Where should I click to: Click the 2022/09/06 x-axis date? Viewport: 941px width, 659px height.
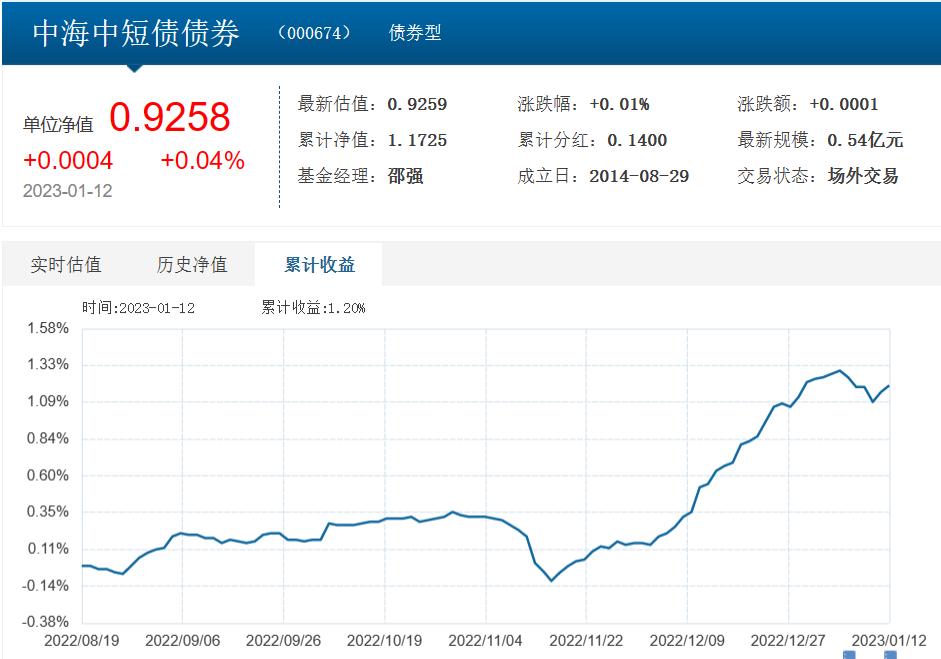(182, 640)
